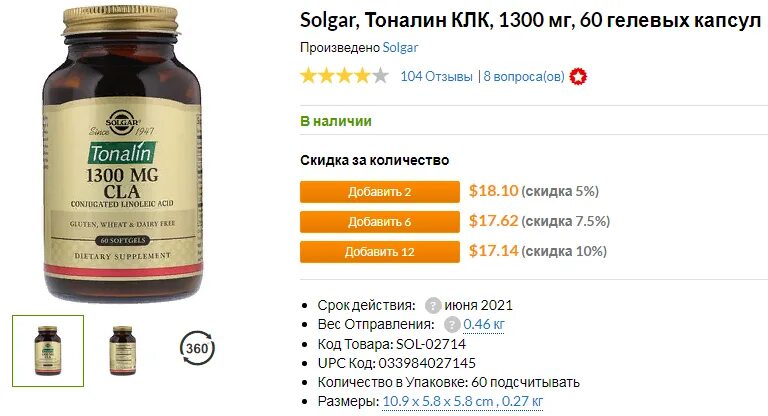
Task: Click the product title heading
Action: pos(530,21)
